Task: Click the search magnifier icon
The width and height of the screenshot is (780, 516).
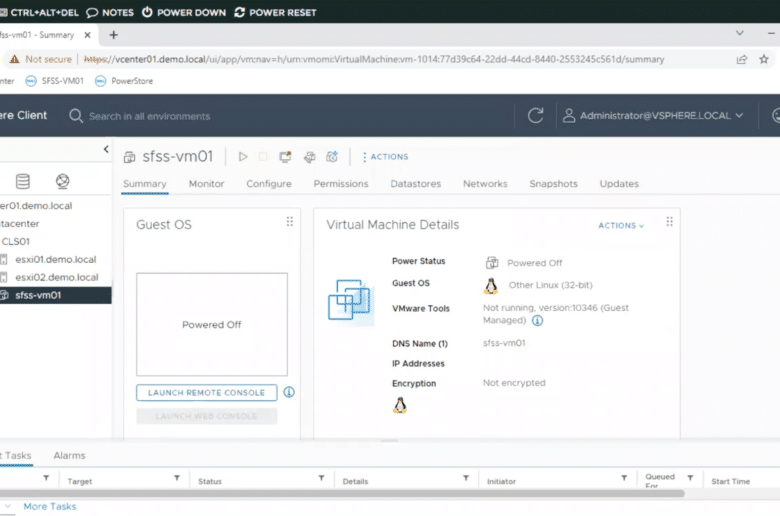Action: (x=76, y=116)
